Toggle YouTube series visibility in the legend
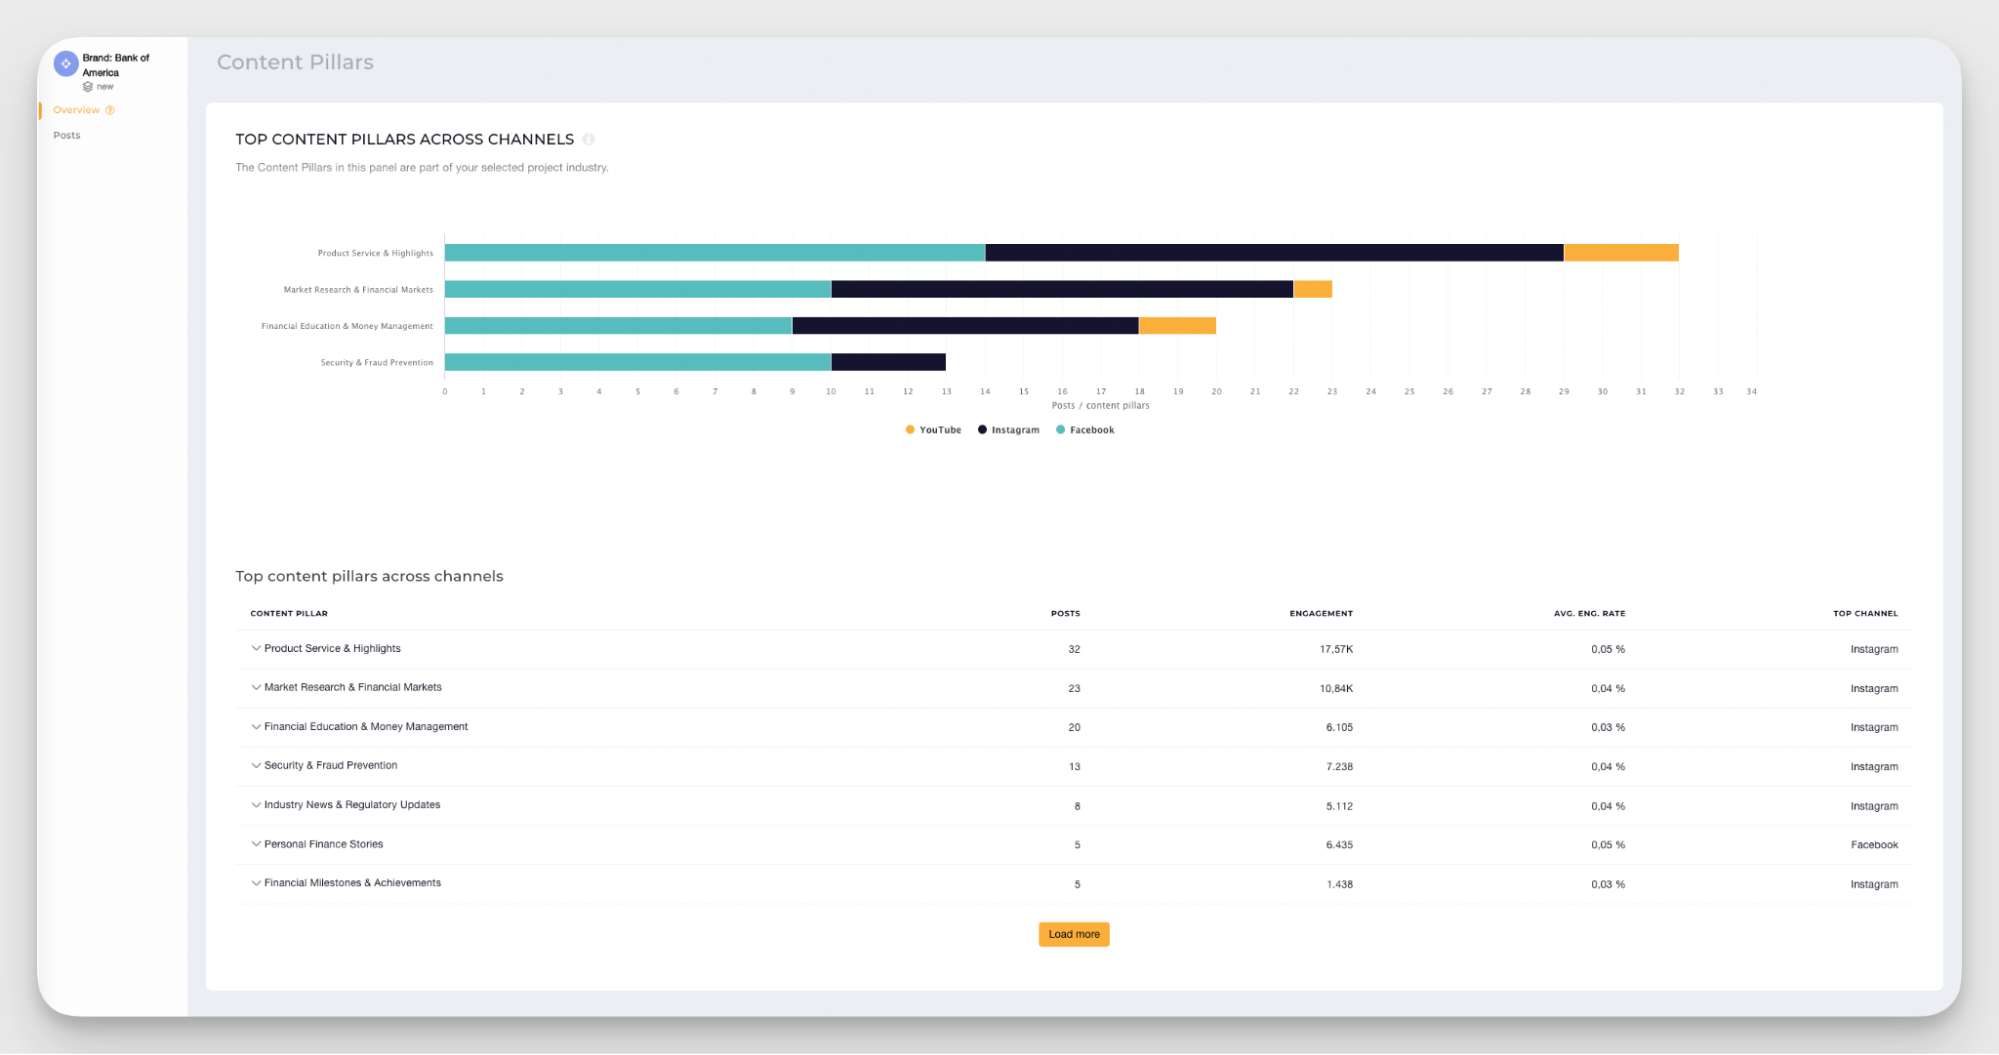The image size is (1999, 1055). coord(933,430)
